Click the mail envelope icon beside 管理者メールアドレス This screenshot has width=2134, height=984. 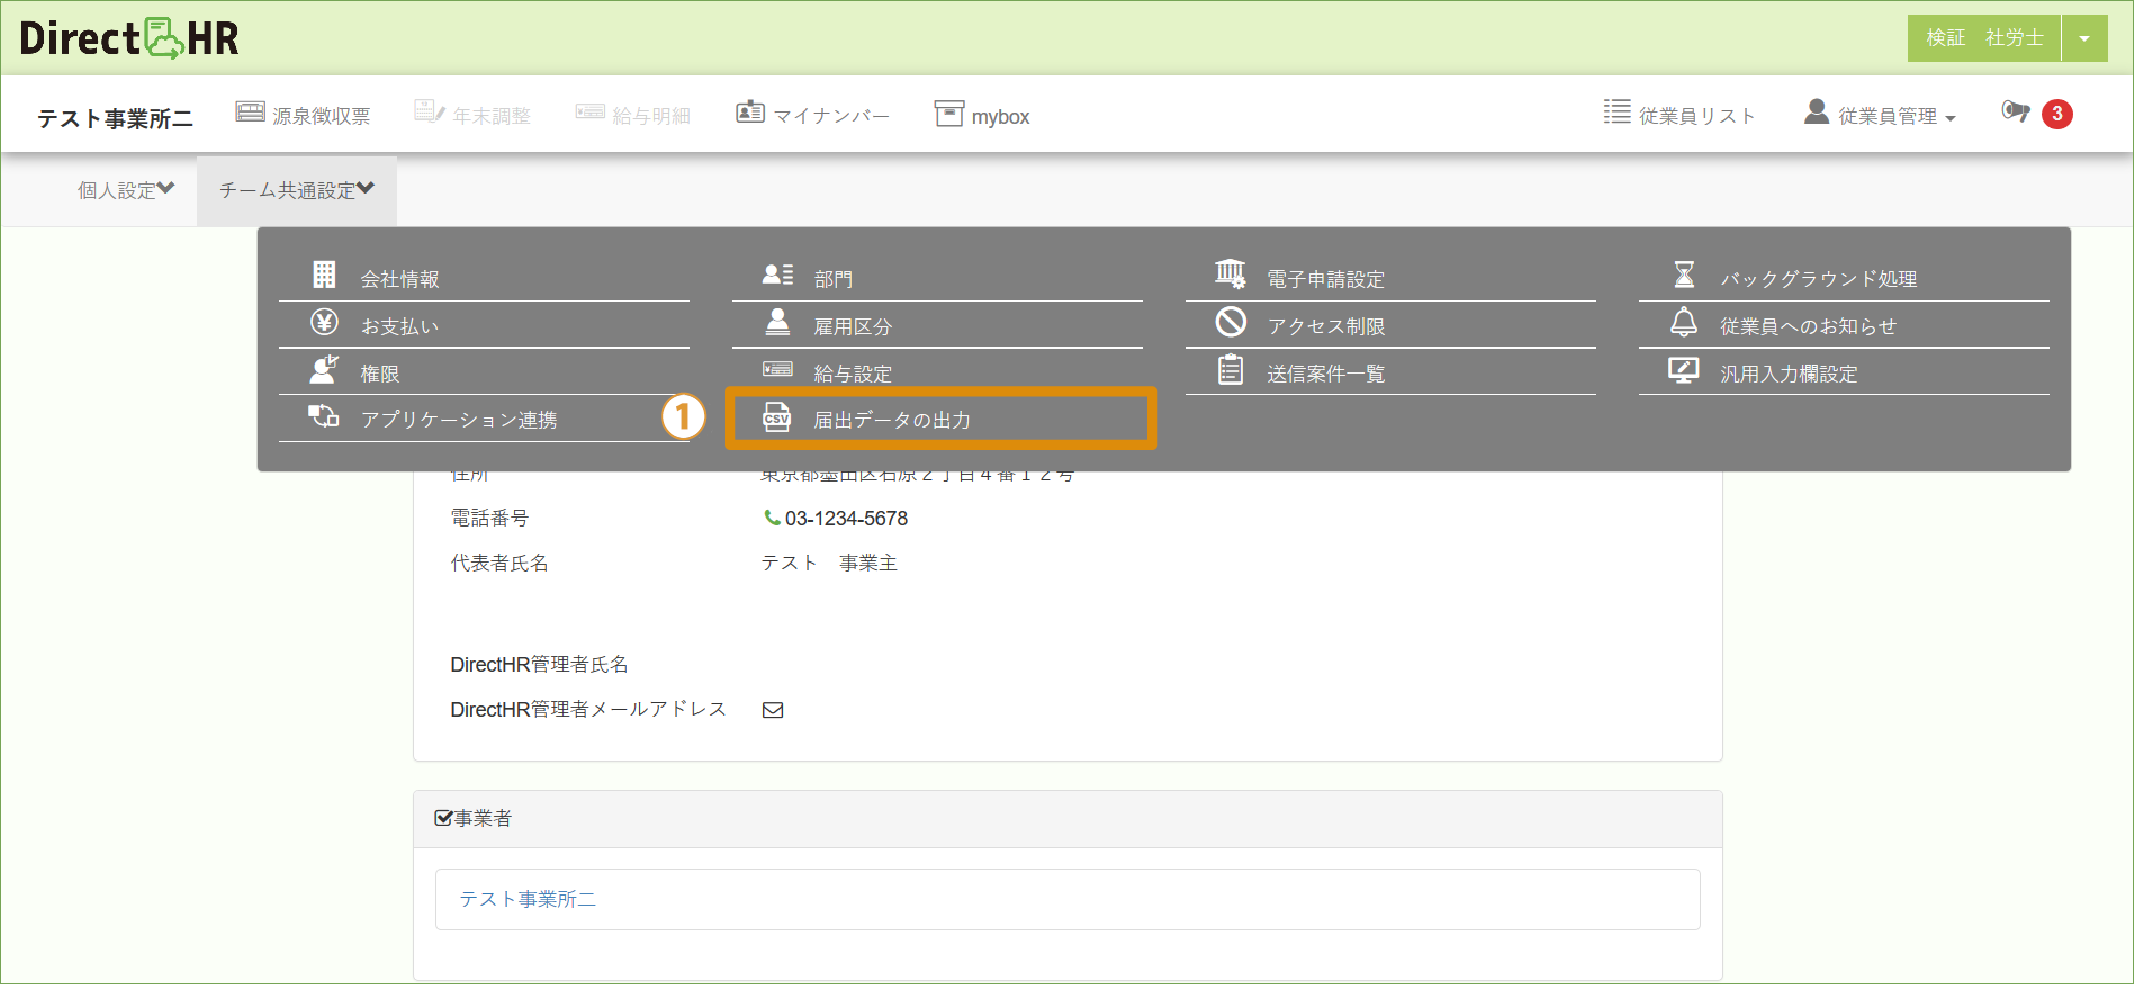[x=773, y=710]
